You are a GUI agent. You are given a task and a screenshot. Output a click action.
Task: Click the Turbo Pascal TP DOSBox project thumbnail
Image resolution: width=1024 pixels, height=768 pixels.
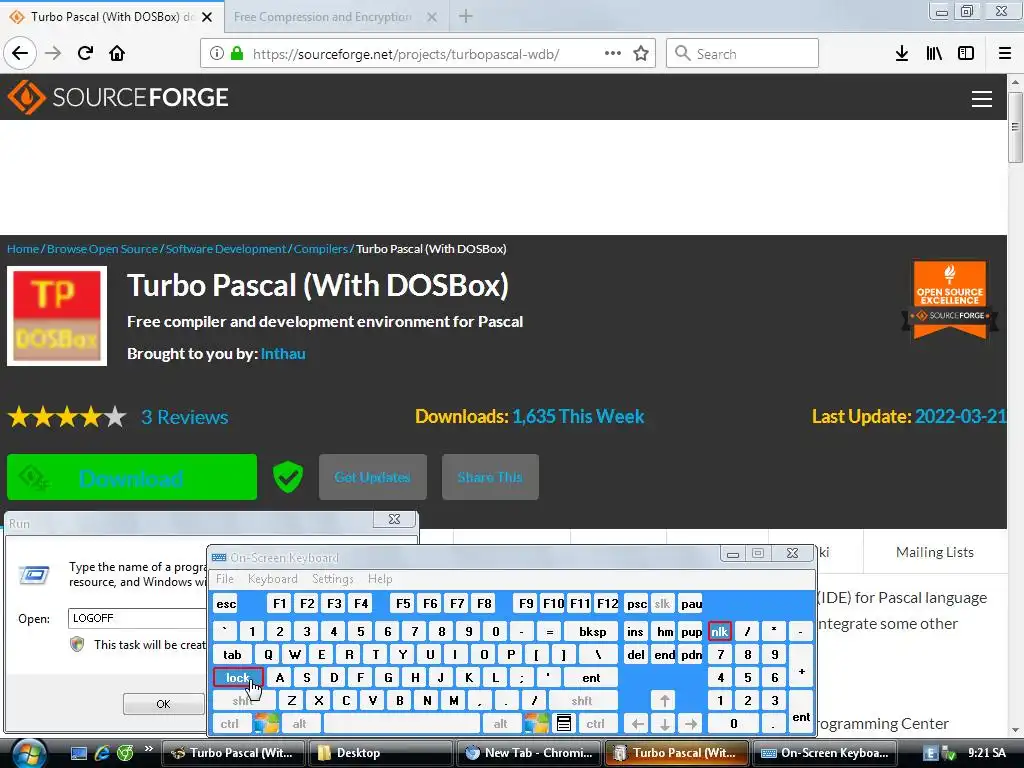click(x=57, y=316)
